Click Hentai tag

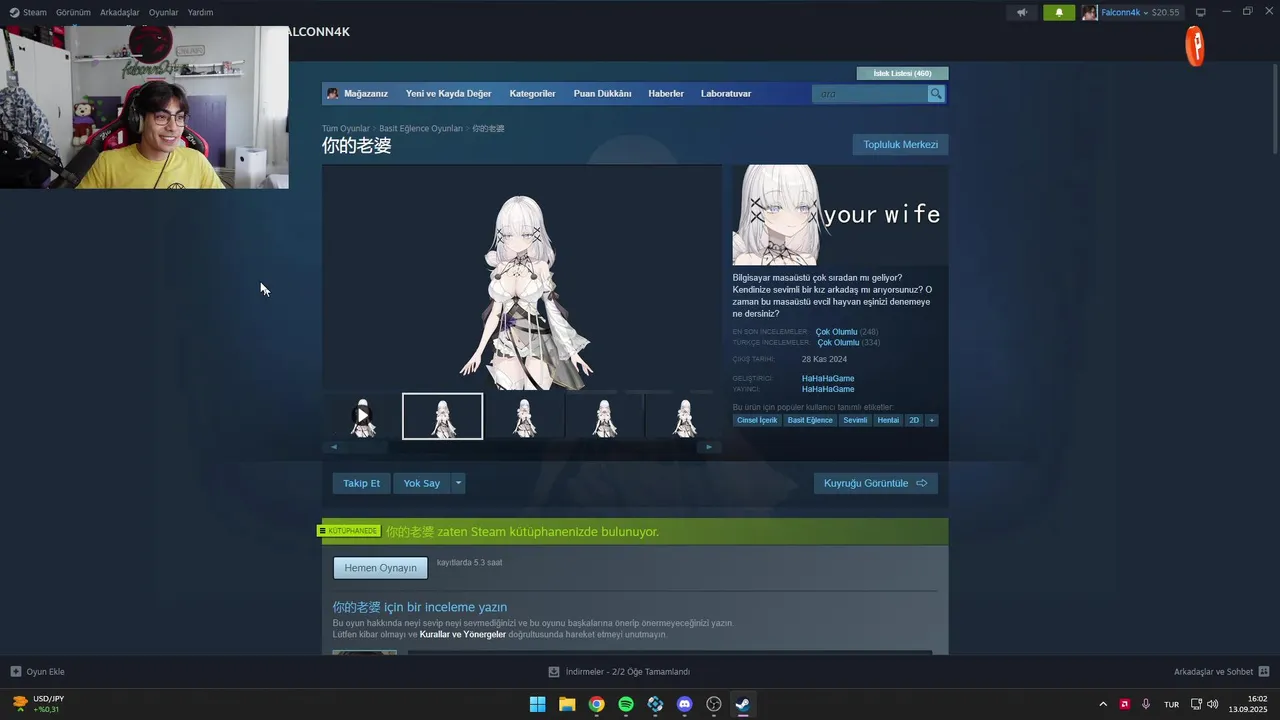click(888, 420)
